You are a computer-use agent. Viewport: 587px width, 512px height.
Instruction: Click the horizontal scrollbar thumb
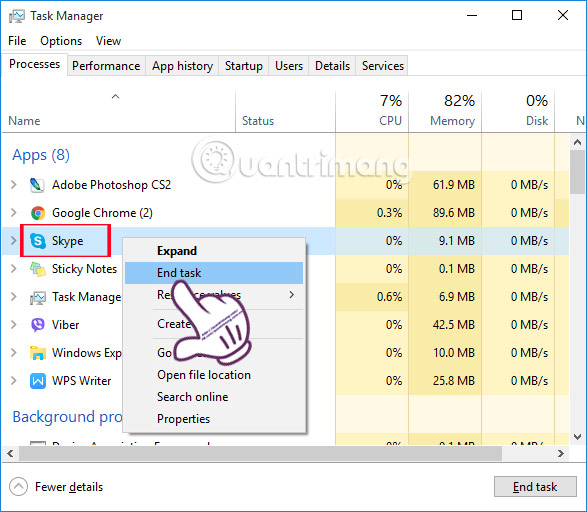(x=261, y=454)
